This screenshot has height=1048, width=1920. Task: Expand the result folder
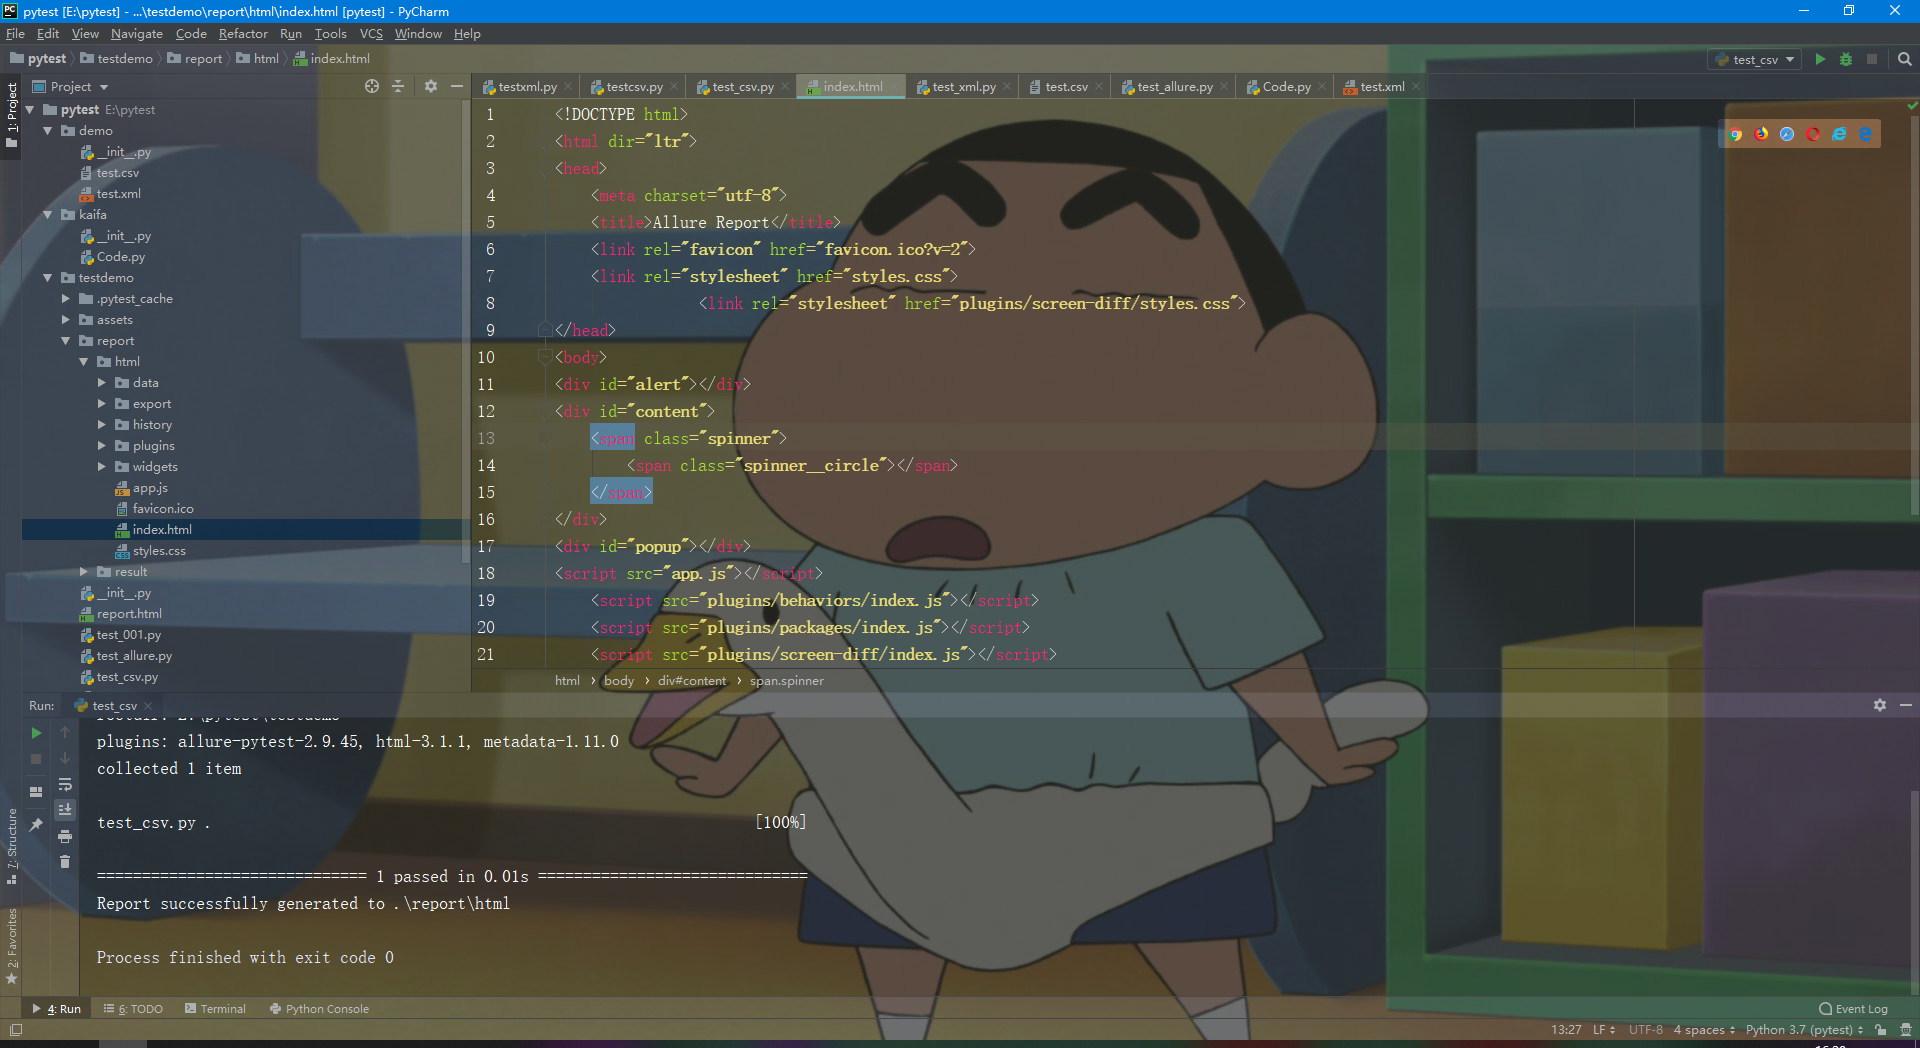click(x=84, y=572)
